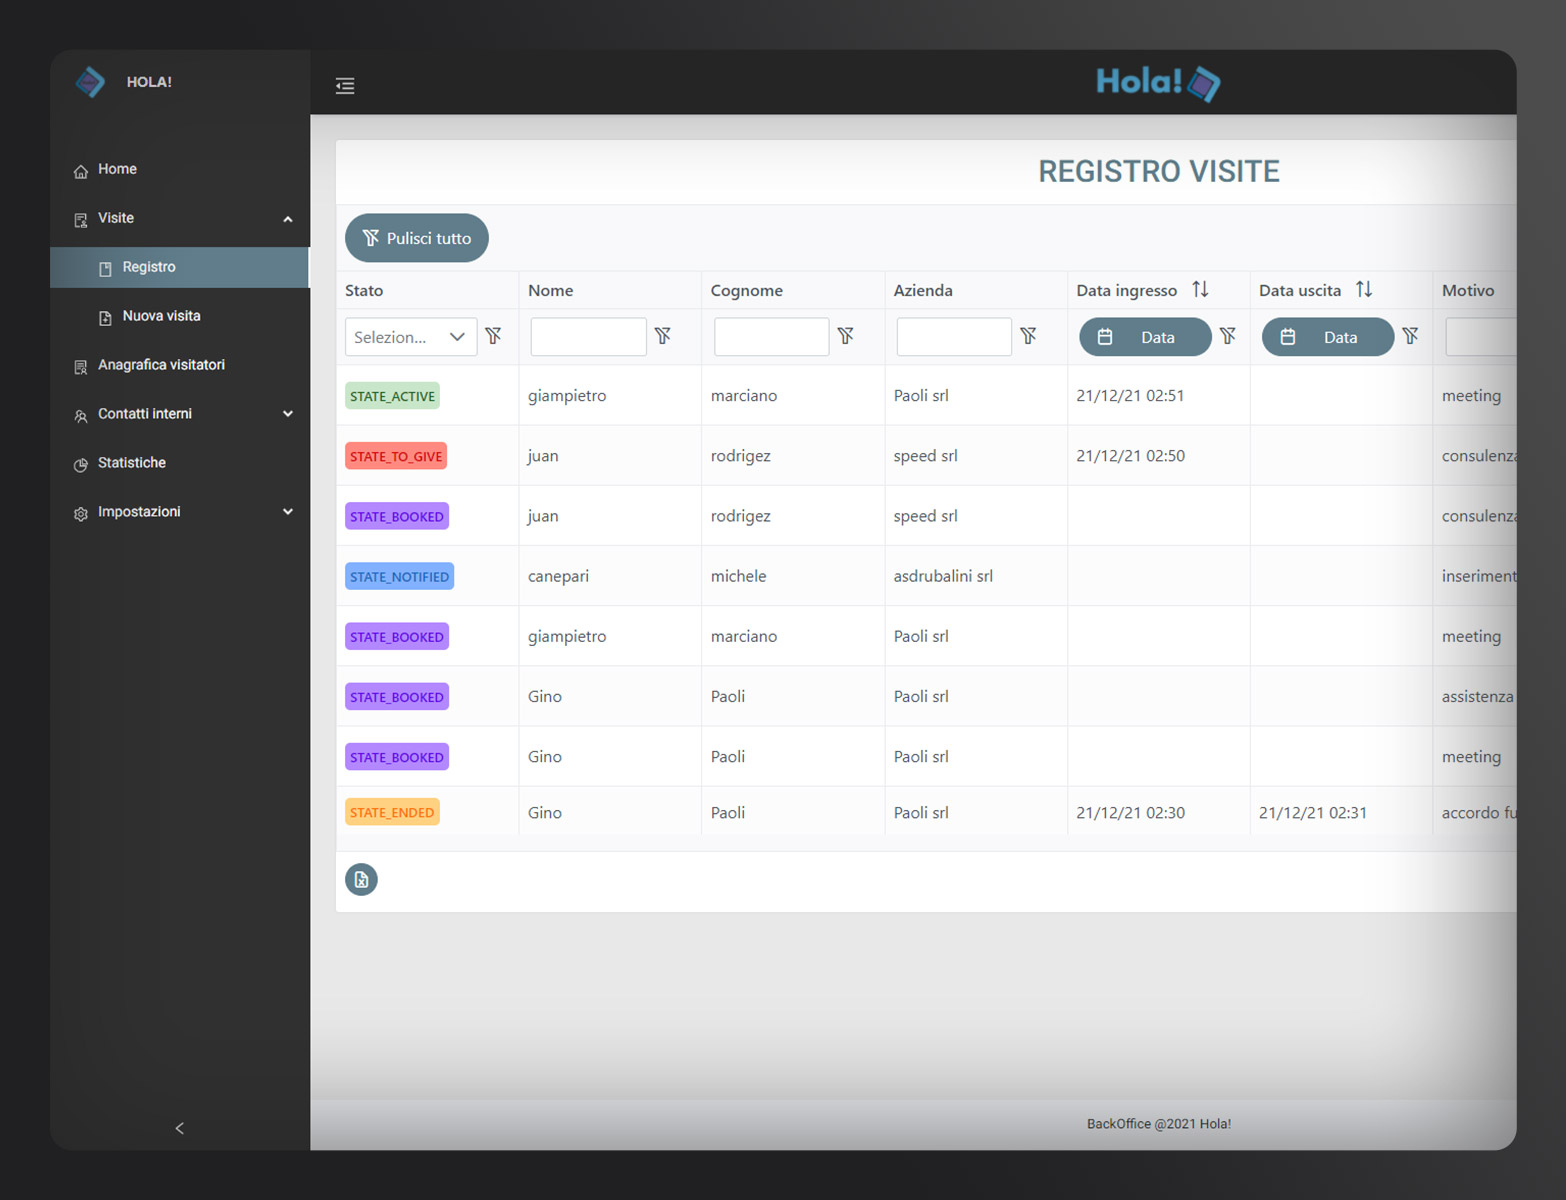
Task: Expand the Contatti interni submenu
Action: tap(288, 414)
